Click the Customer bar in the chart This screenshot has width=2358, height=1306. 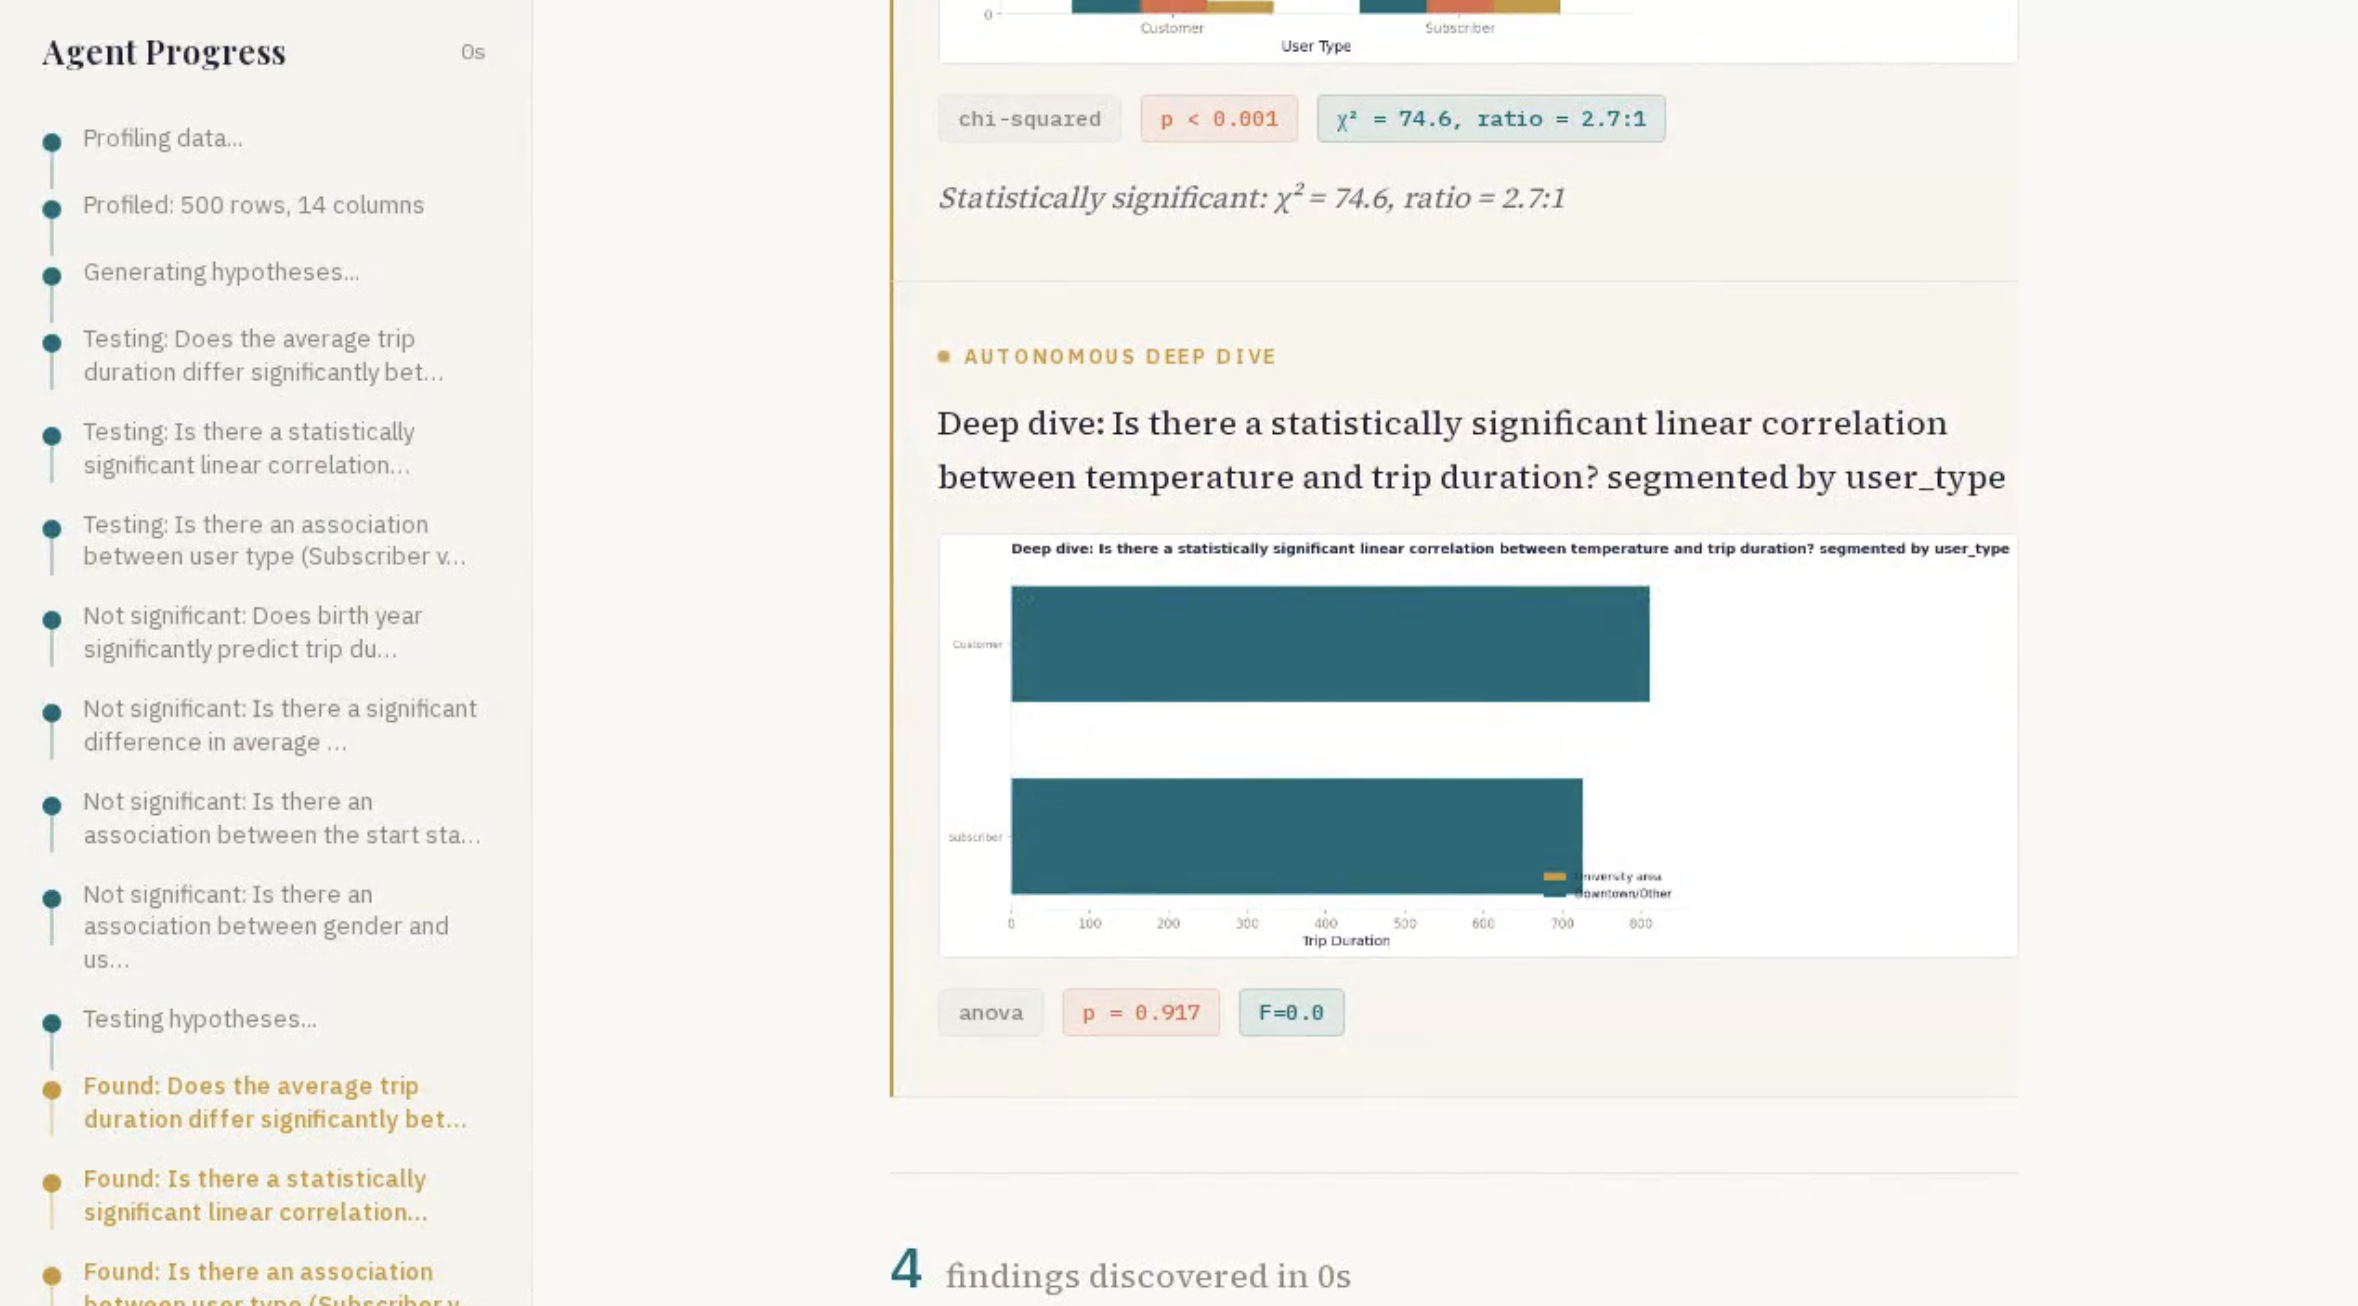[x=1329, y=644]
